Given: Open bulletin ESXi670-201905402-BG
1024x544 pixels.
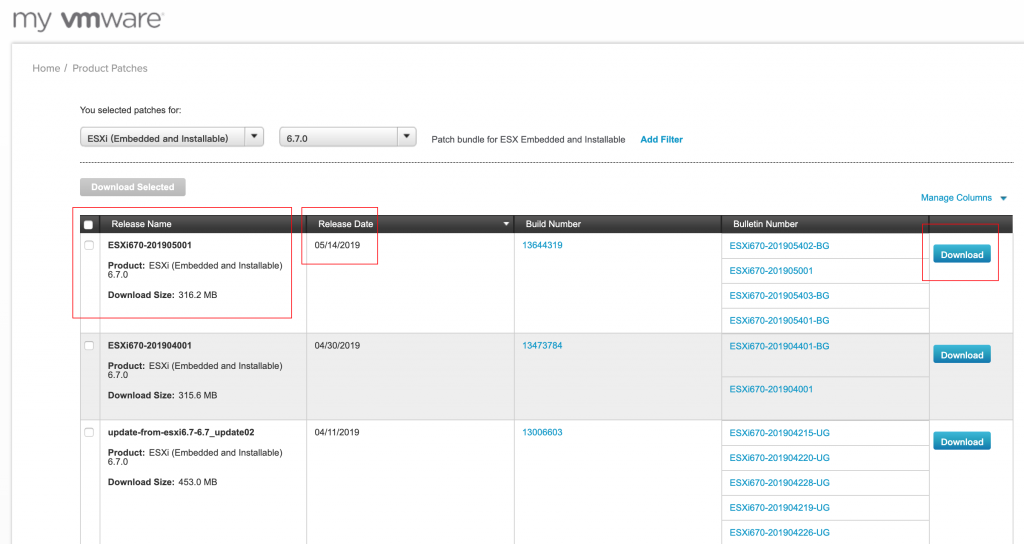Looking at the screenshot, I should point(779,245).
